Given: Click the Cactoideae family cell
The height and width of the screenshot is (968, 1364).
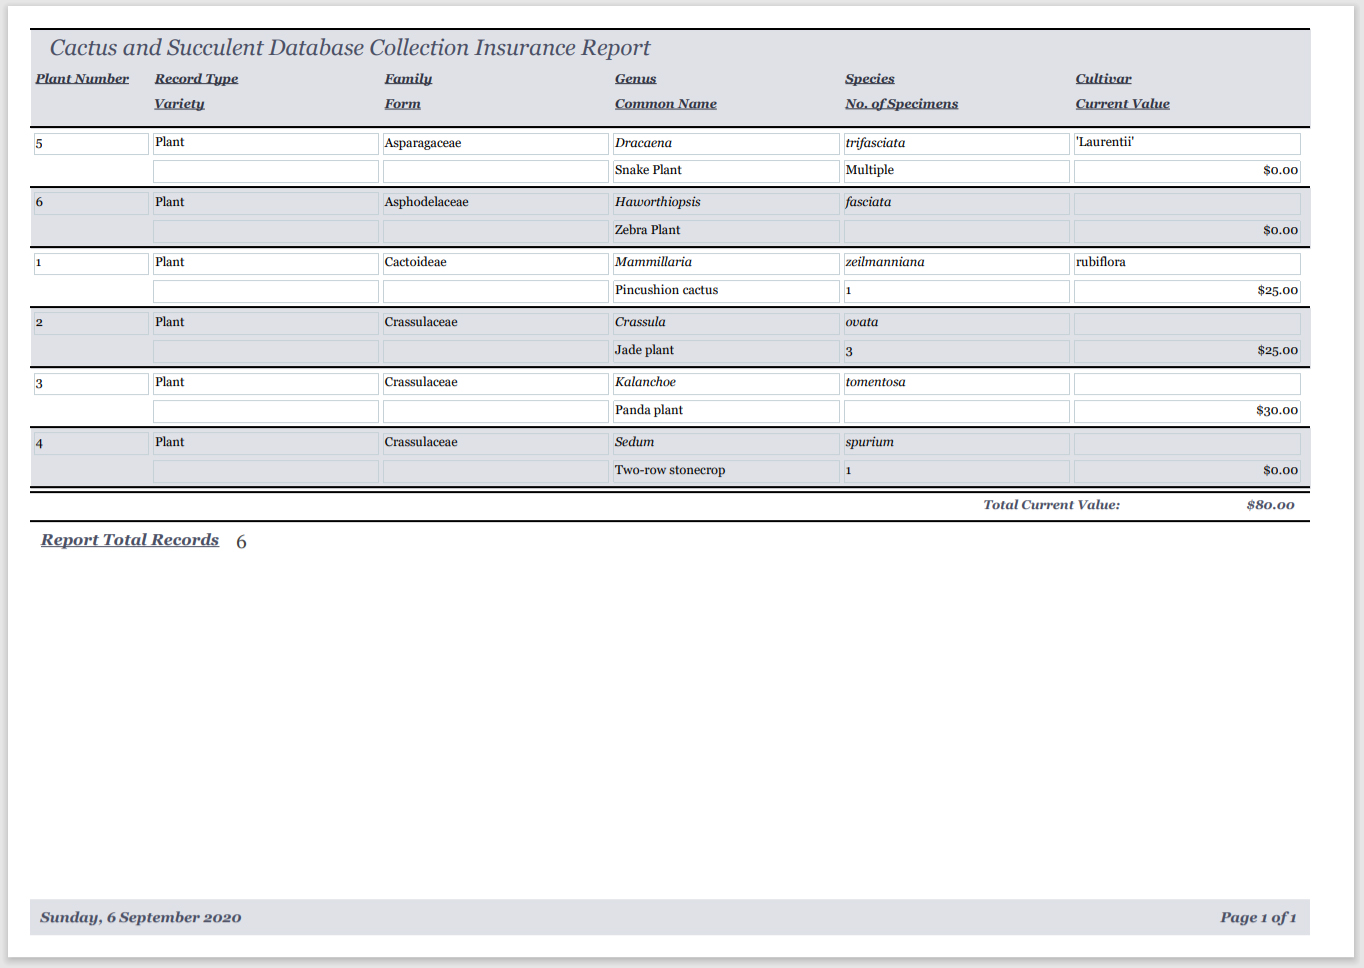Looking at the screenshot, I should [495, 263].
